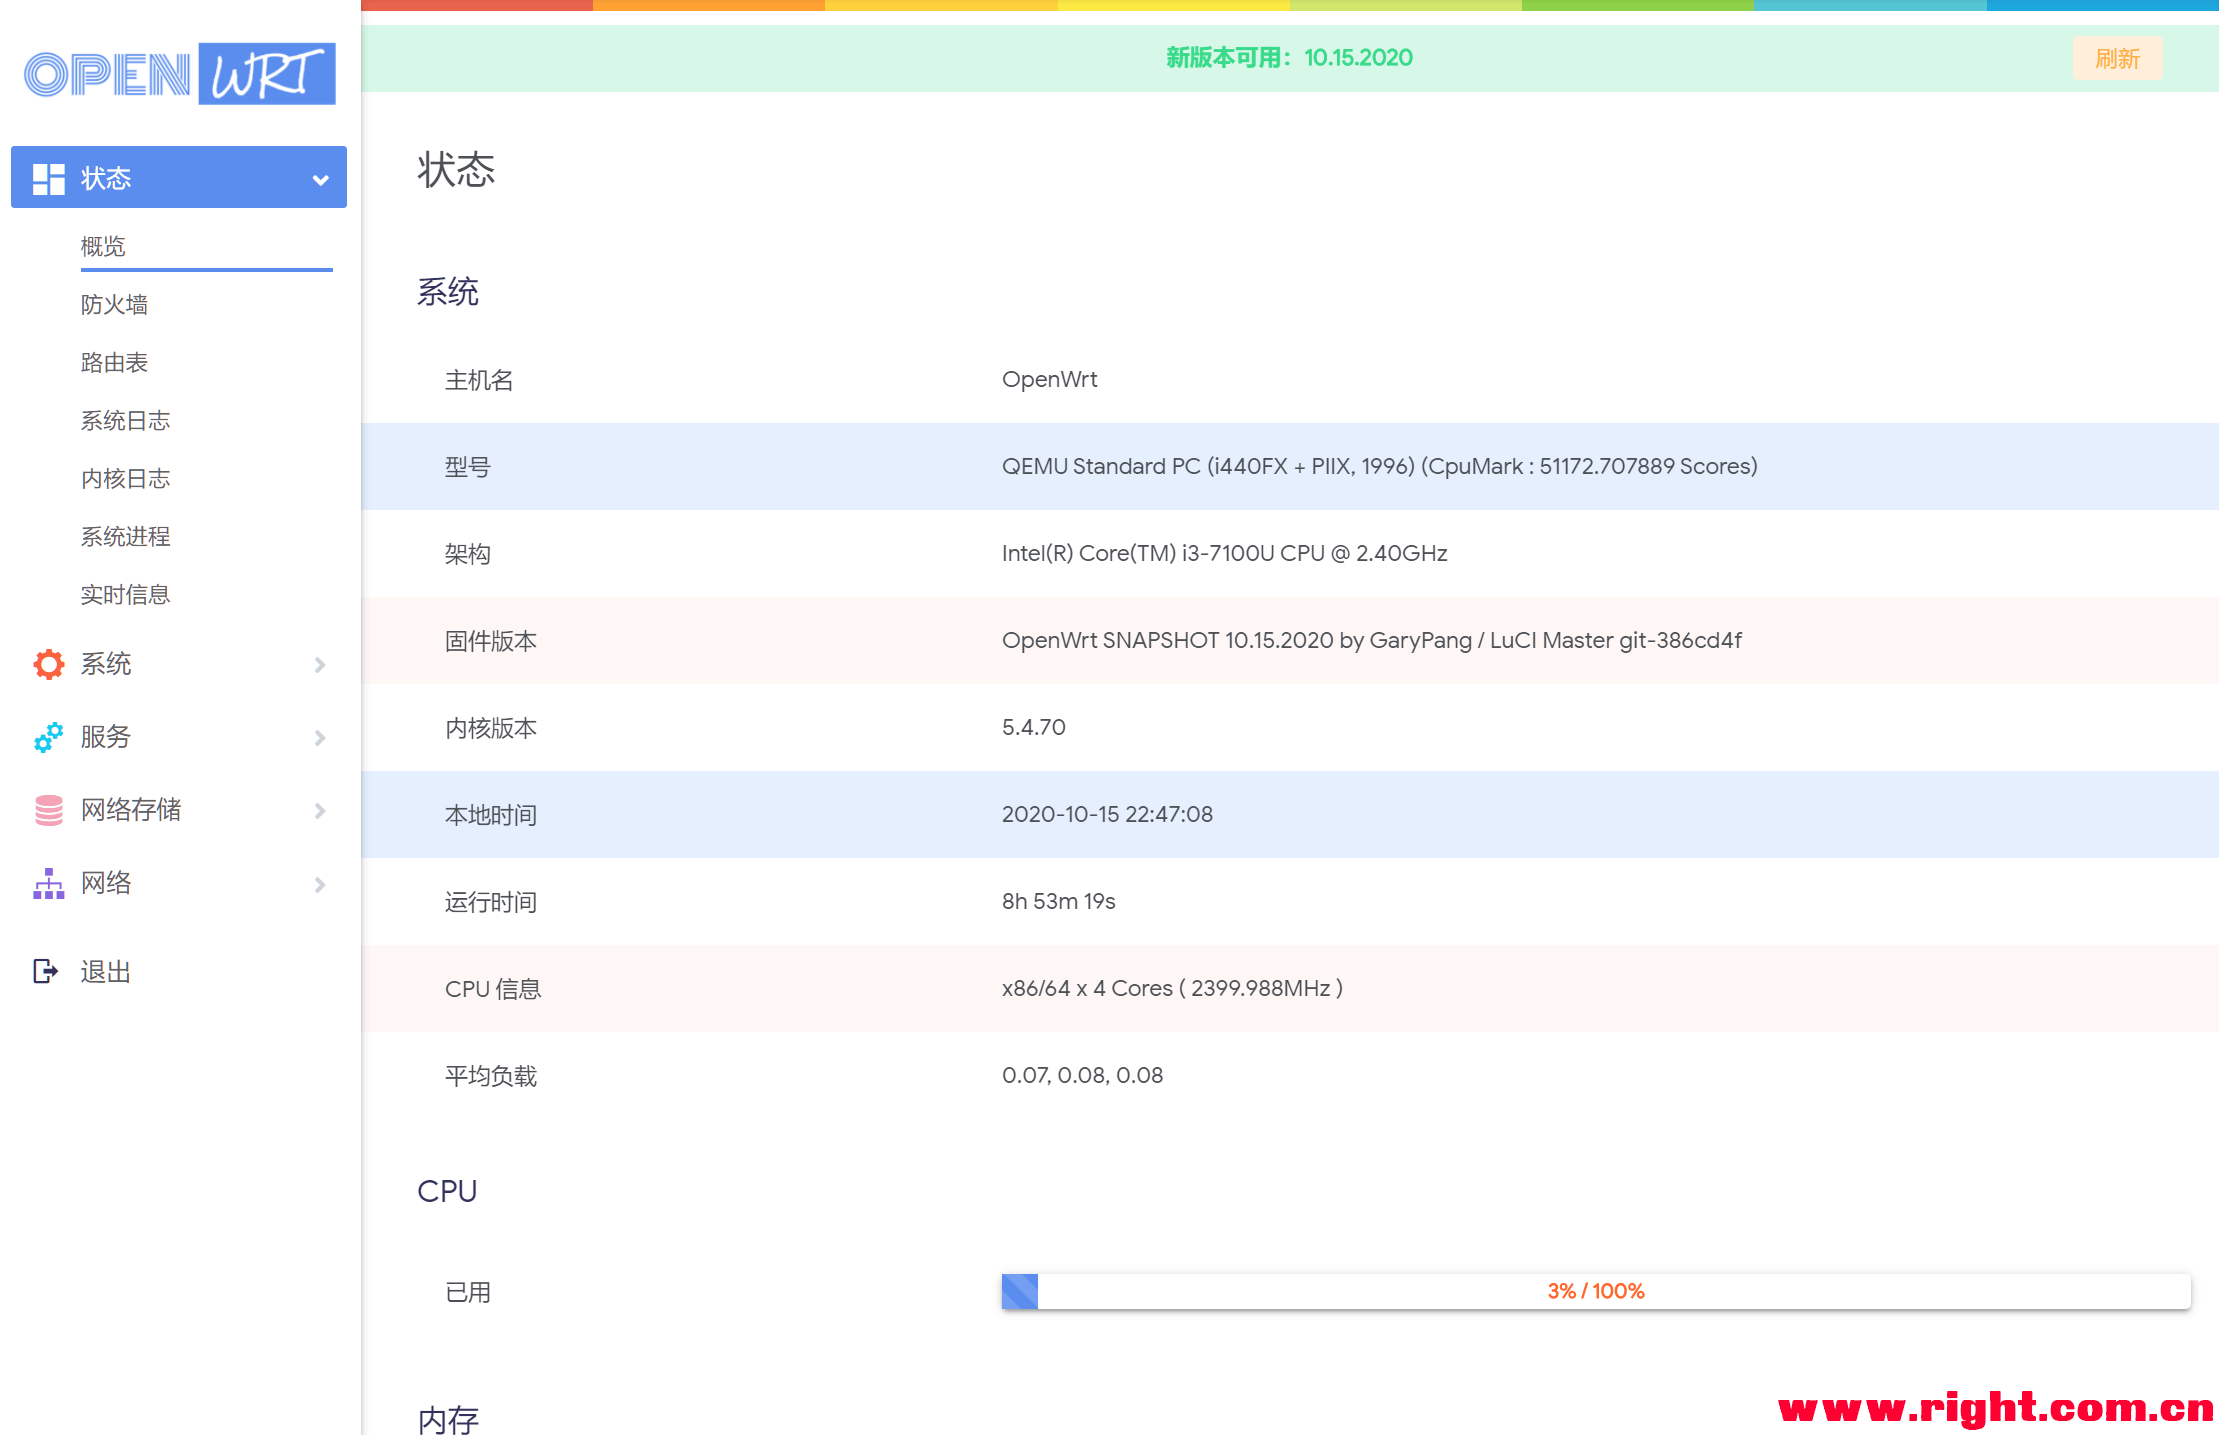Image resolution: width=2219 pixels, height=1435 pixels.
Task: Click 退出 to log out
Action: (x=106, y=972)
